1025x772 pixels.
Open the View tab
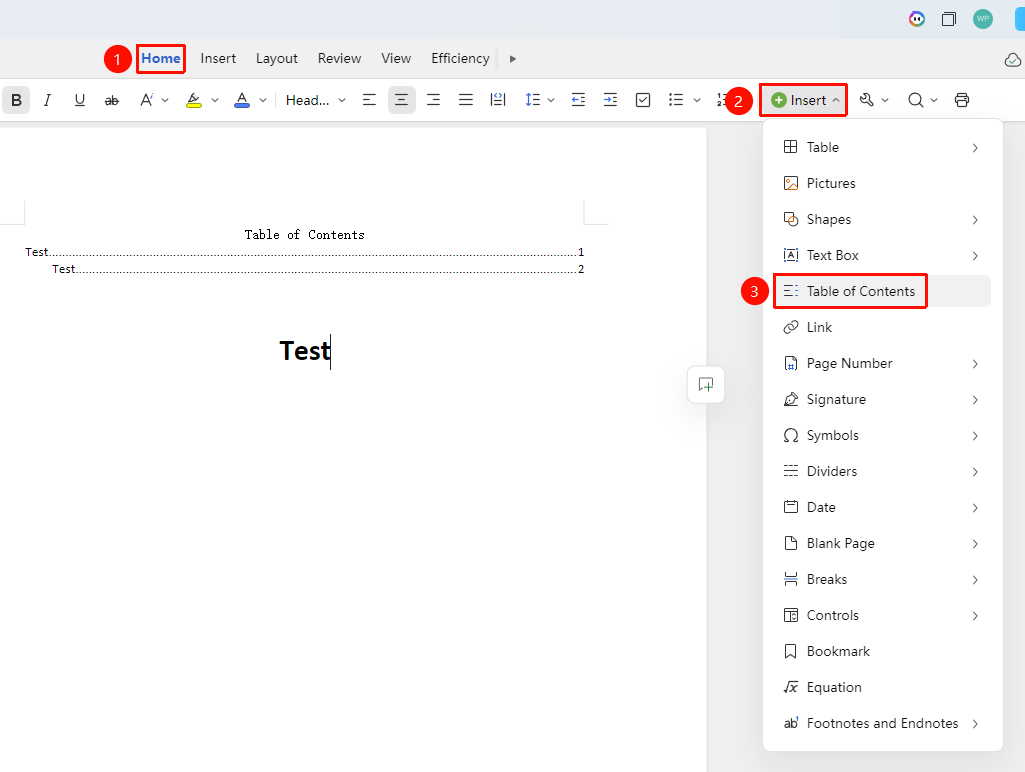[396, 58]
